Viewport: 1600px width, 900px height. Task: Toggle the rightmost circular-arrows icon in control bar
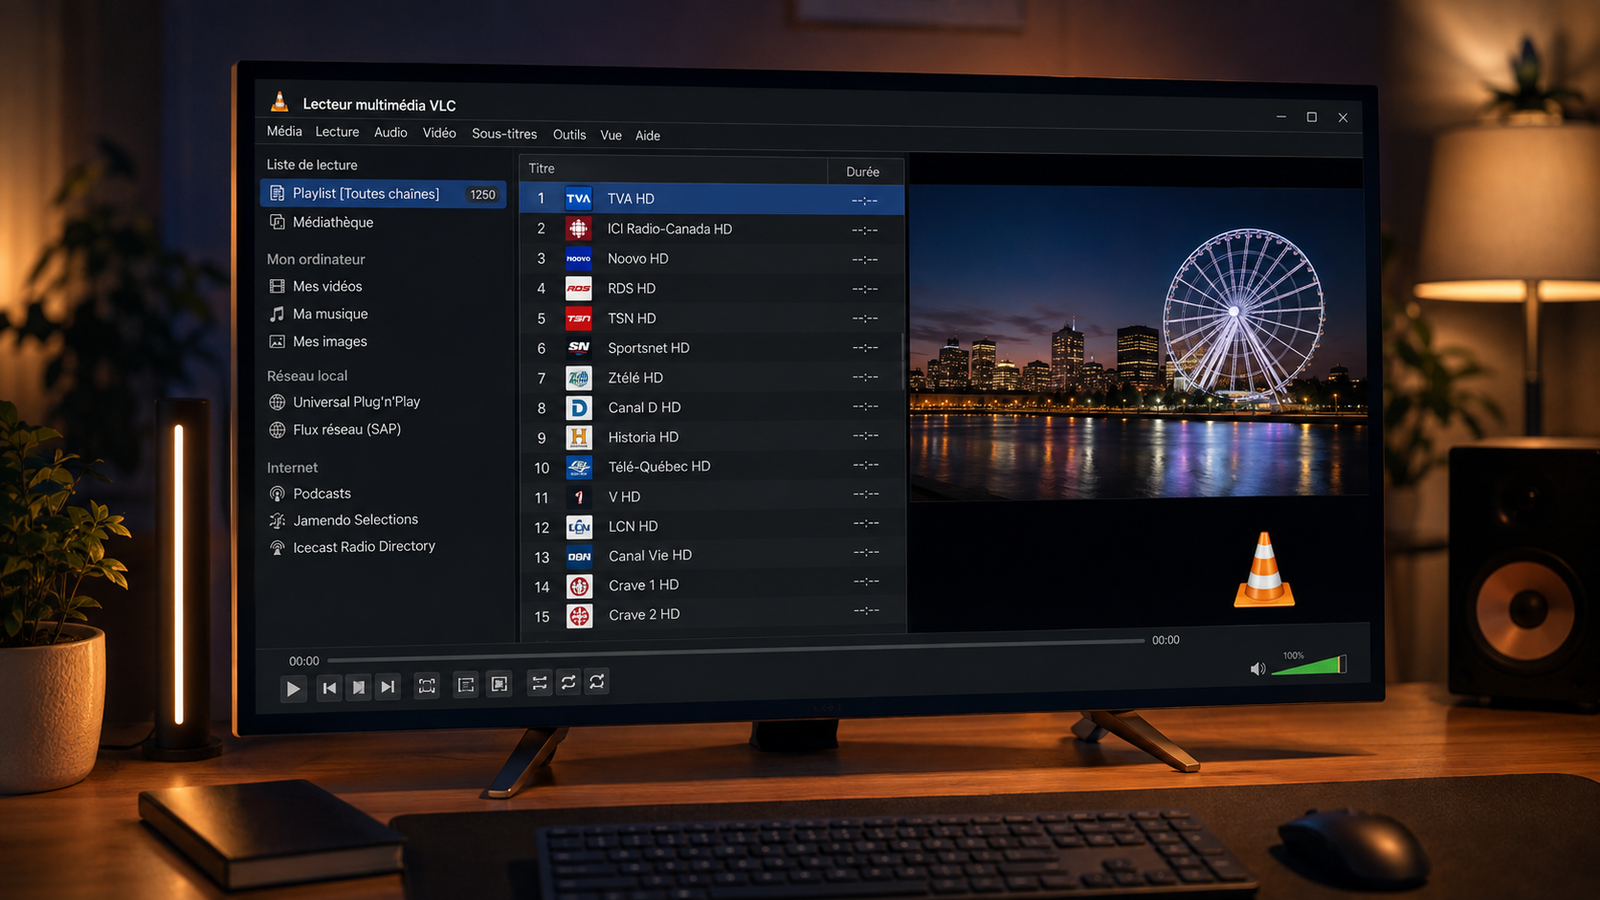point(597,682)
